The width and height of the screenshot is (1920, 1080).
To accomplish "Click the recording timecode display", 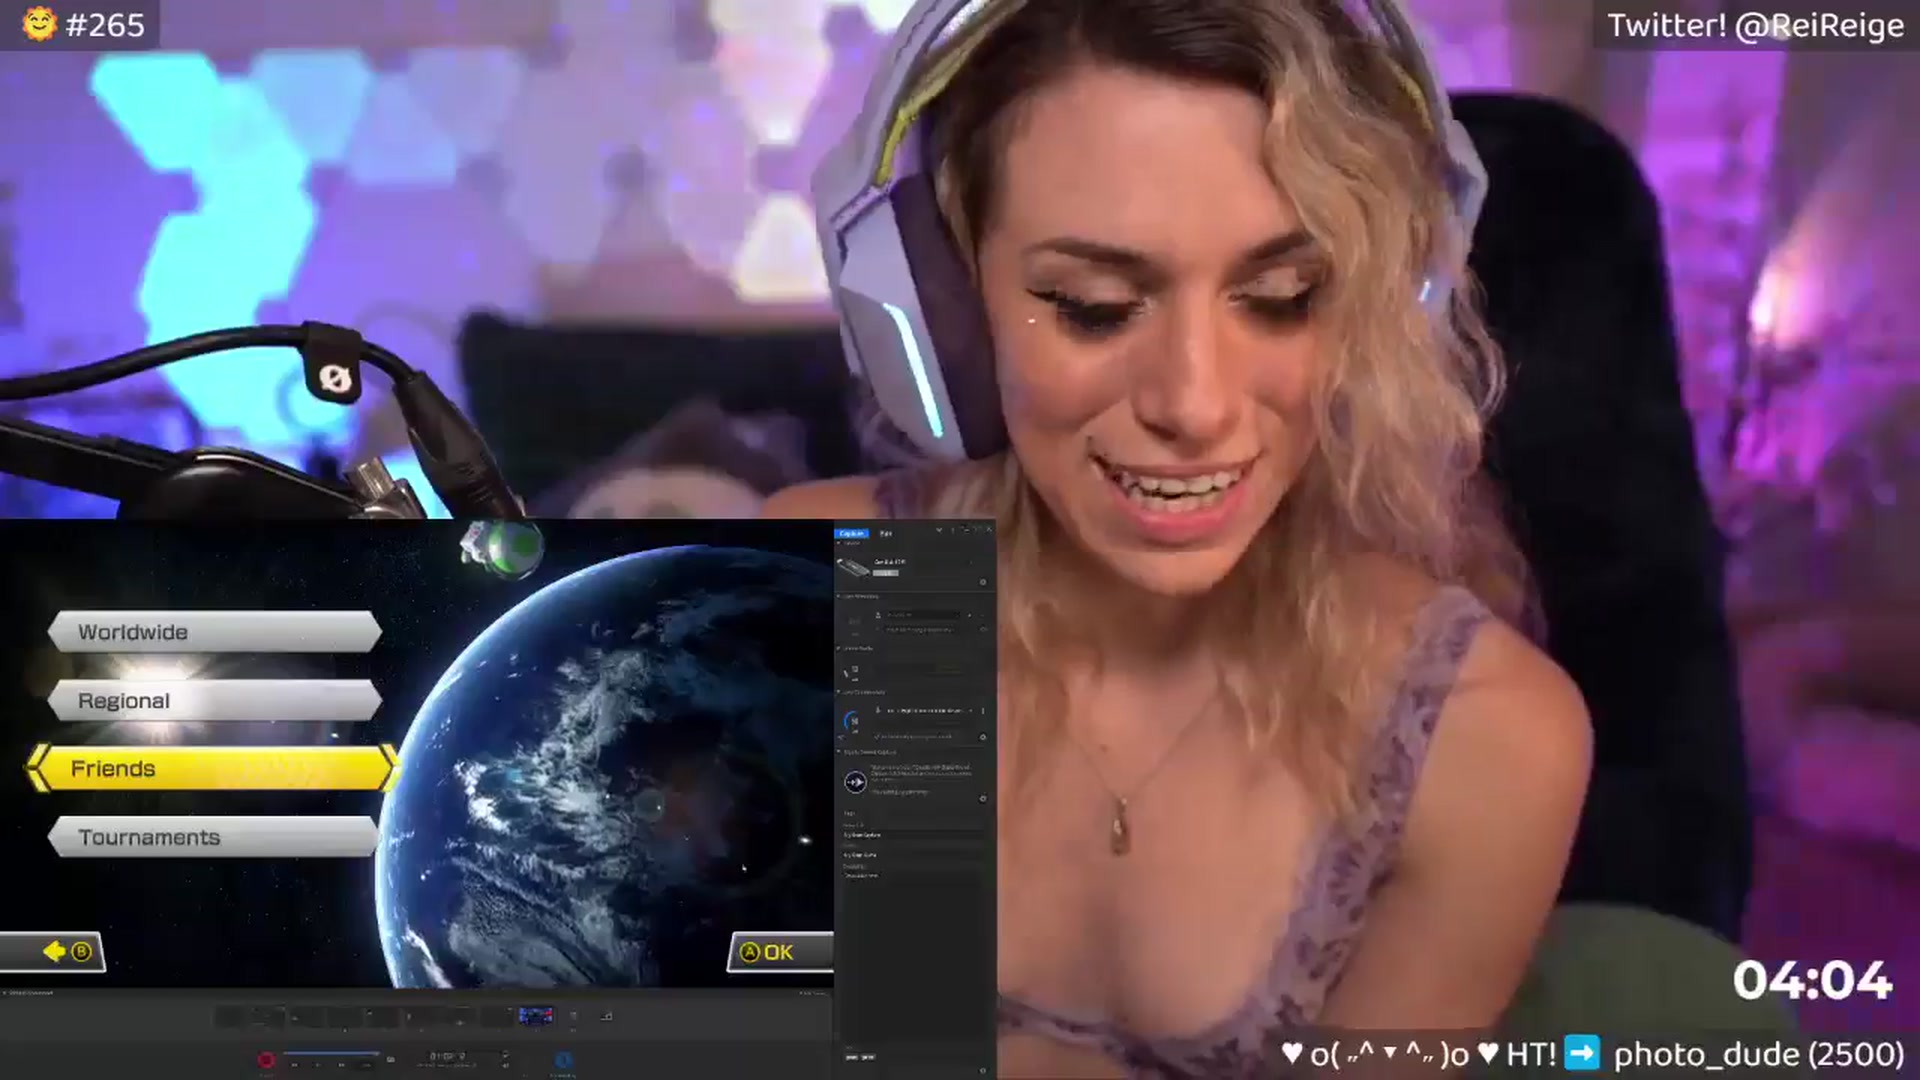I will click(447, 1056).
